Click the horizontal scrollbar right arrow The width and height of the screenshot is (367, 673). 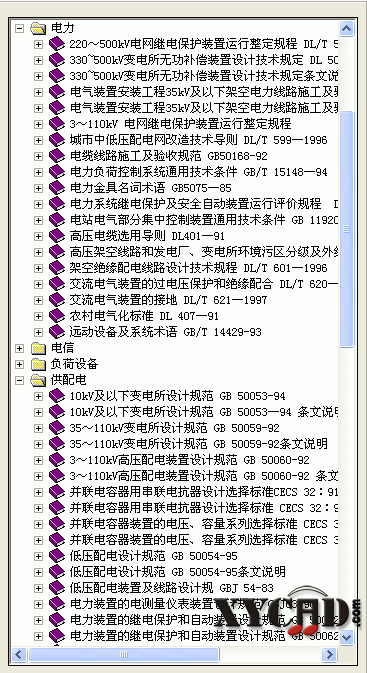[329, 655]
